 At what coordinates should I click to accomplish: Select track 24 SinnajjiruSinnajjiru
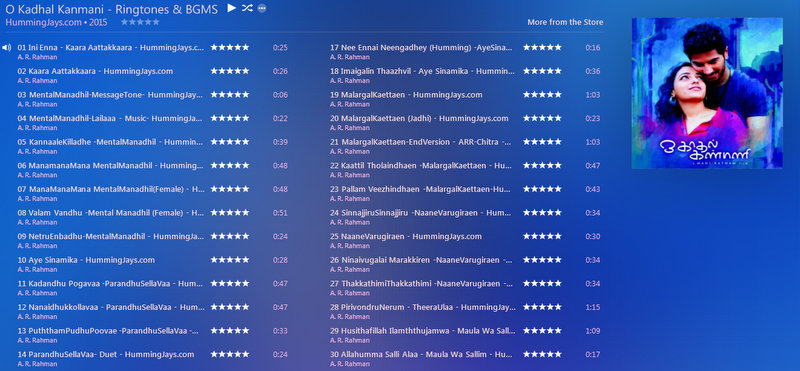pyautogui.click(x=420, y=212)
